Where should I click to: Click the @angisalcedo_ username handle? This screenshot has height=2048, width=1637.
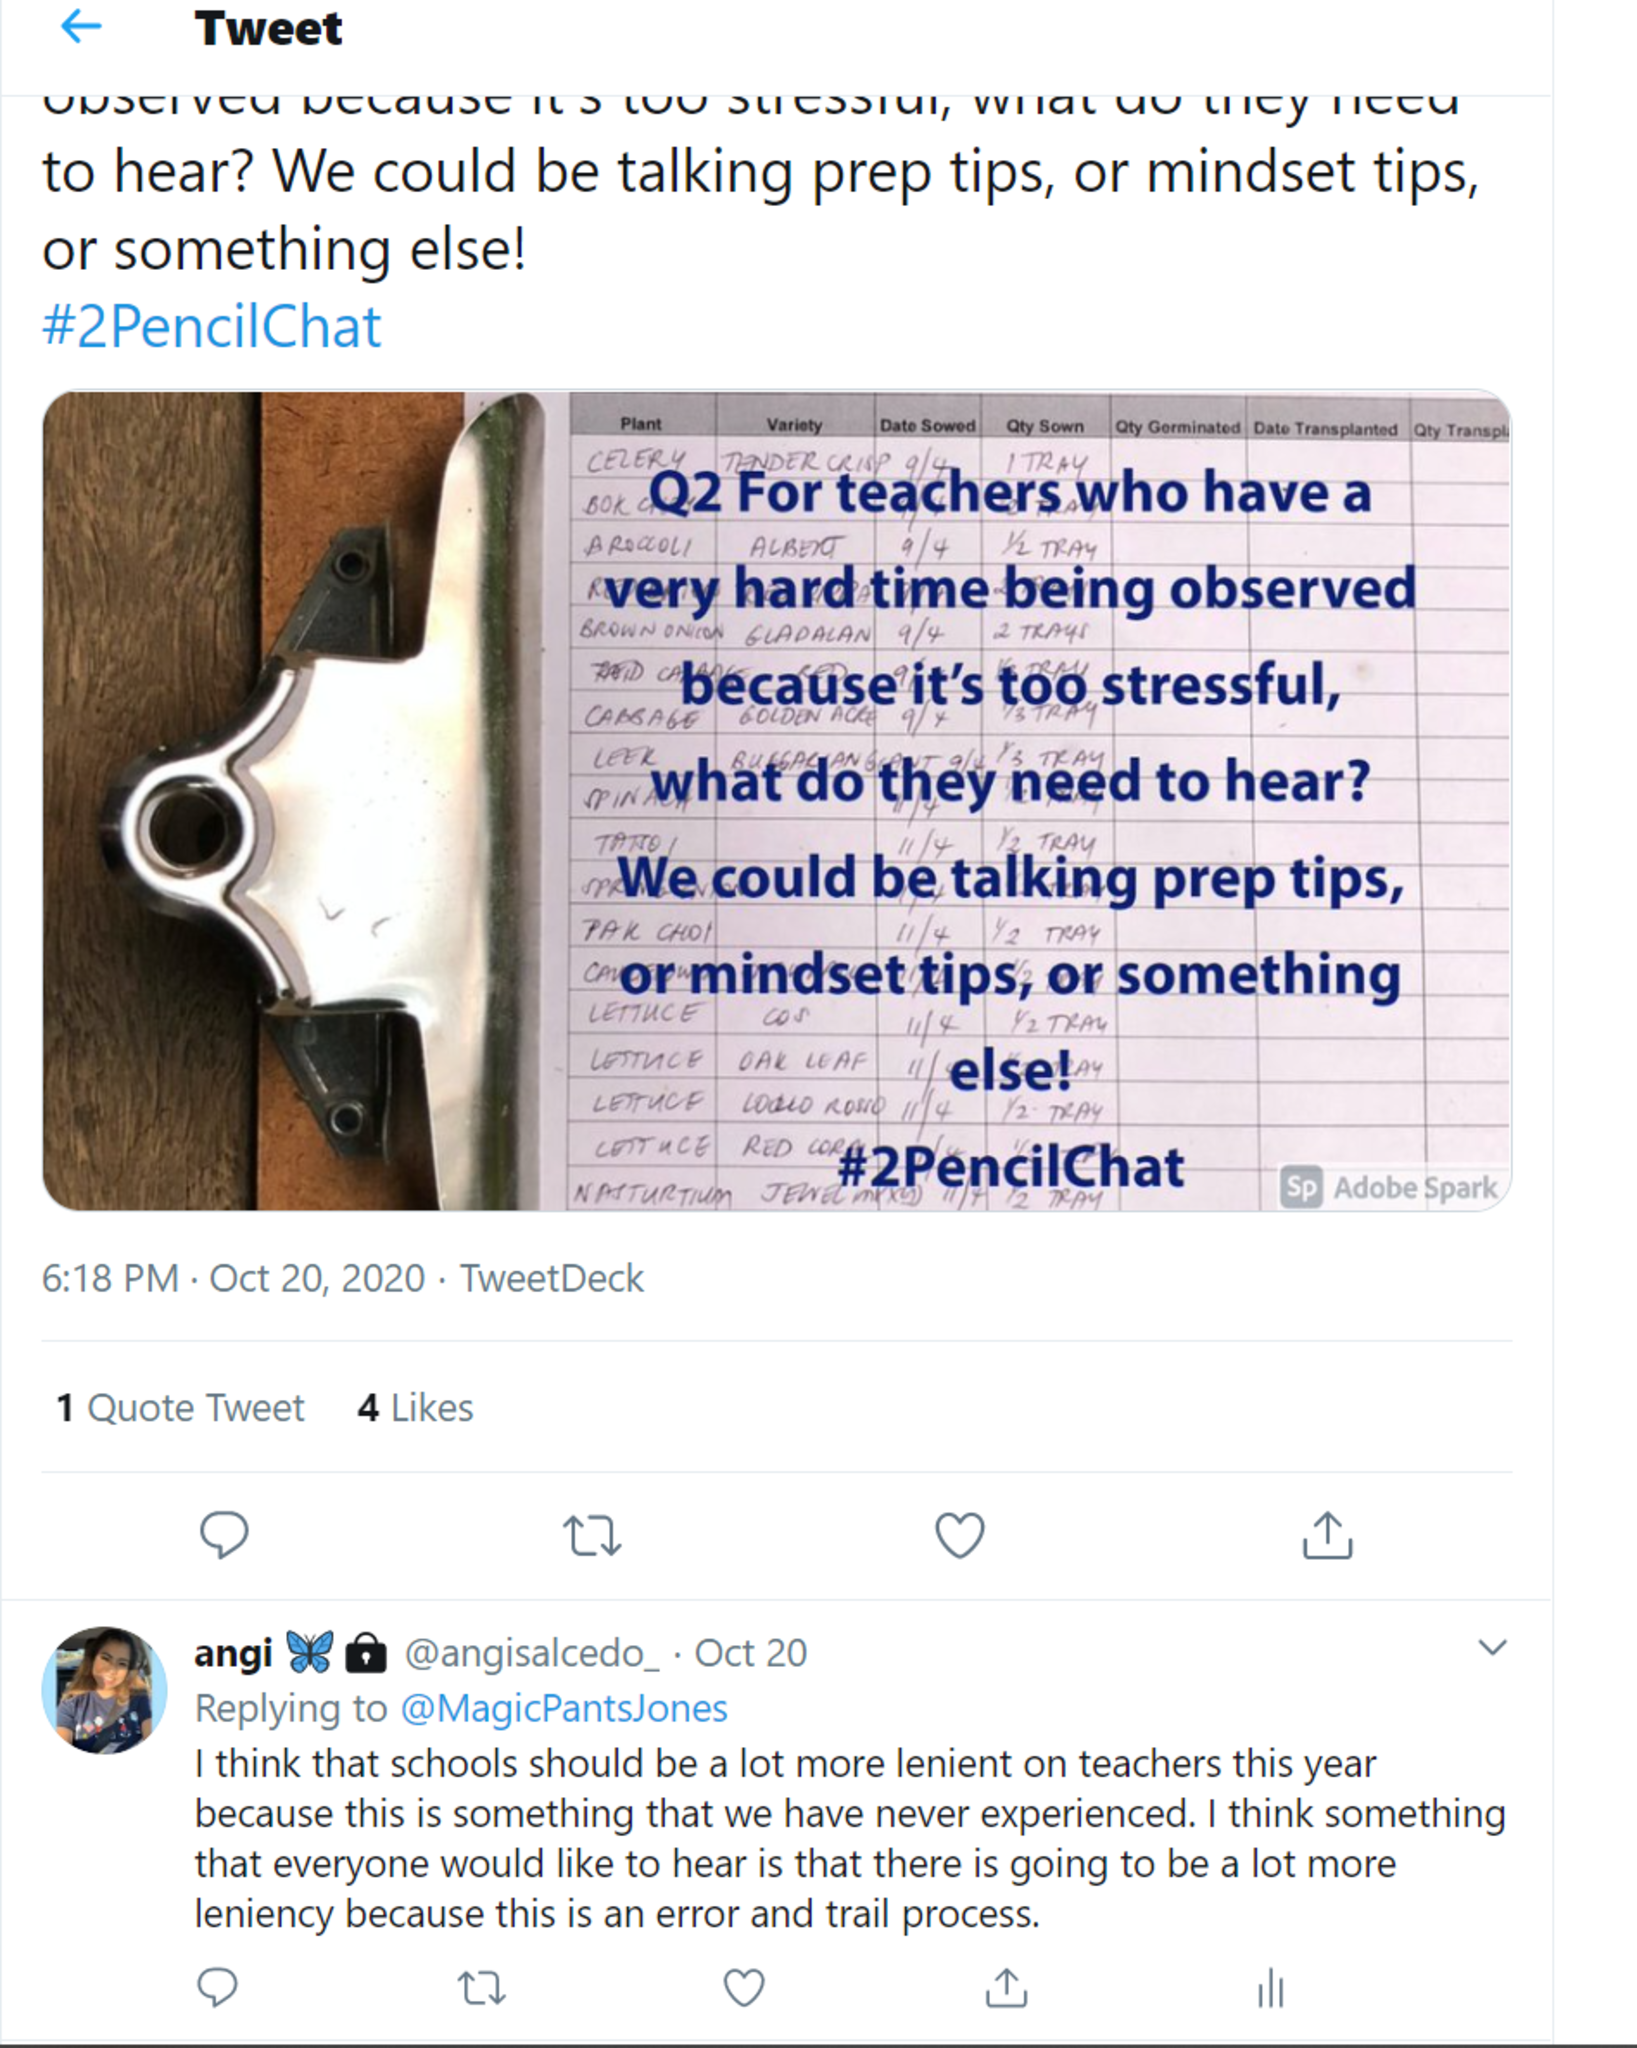point(531,1653)
